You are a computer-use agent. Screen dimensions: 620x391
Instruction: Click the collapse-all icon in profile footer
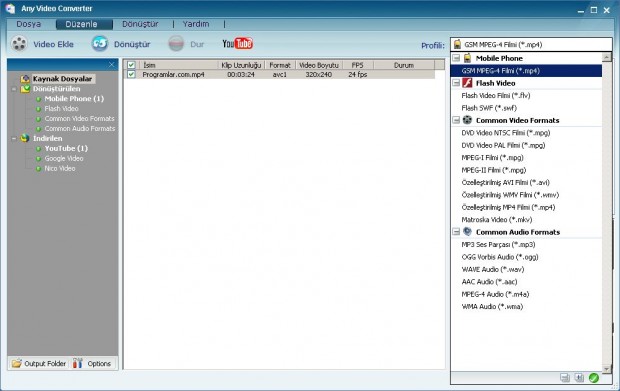pyautogui.click(x=565, y=378)
